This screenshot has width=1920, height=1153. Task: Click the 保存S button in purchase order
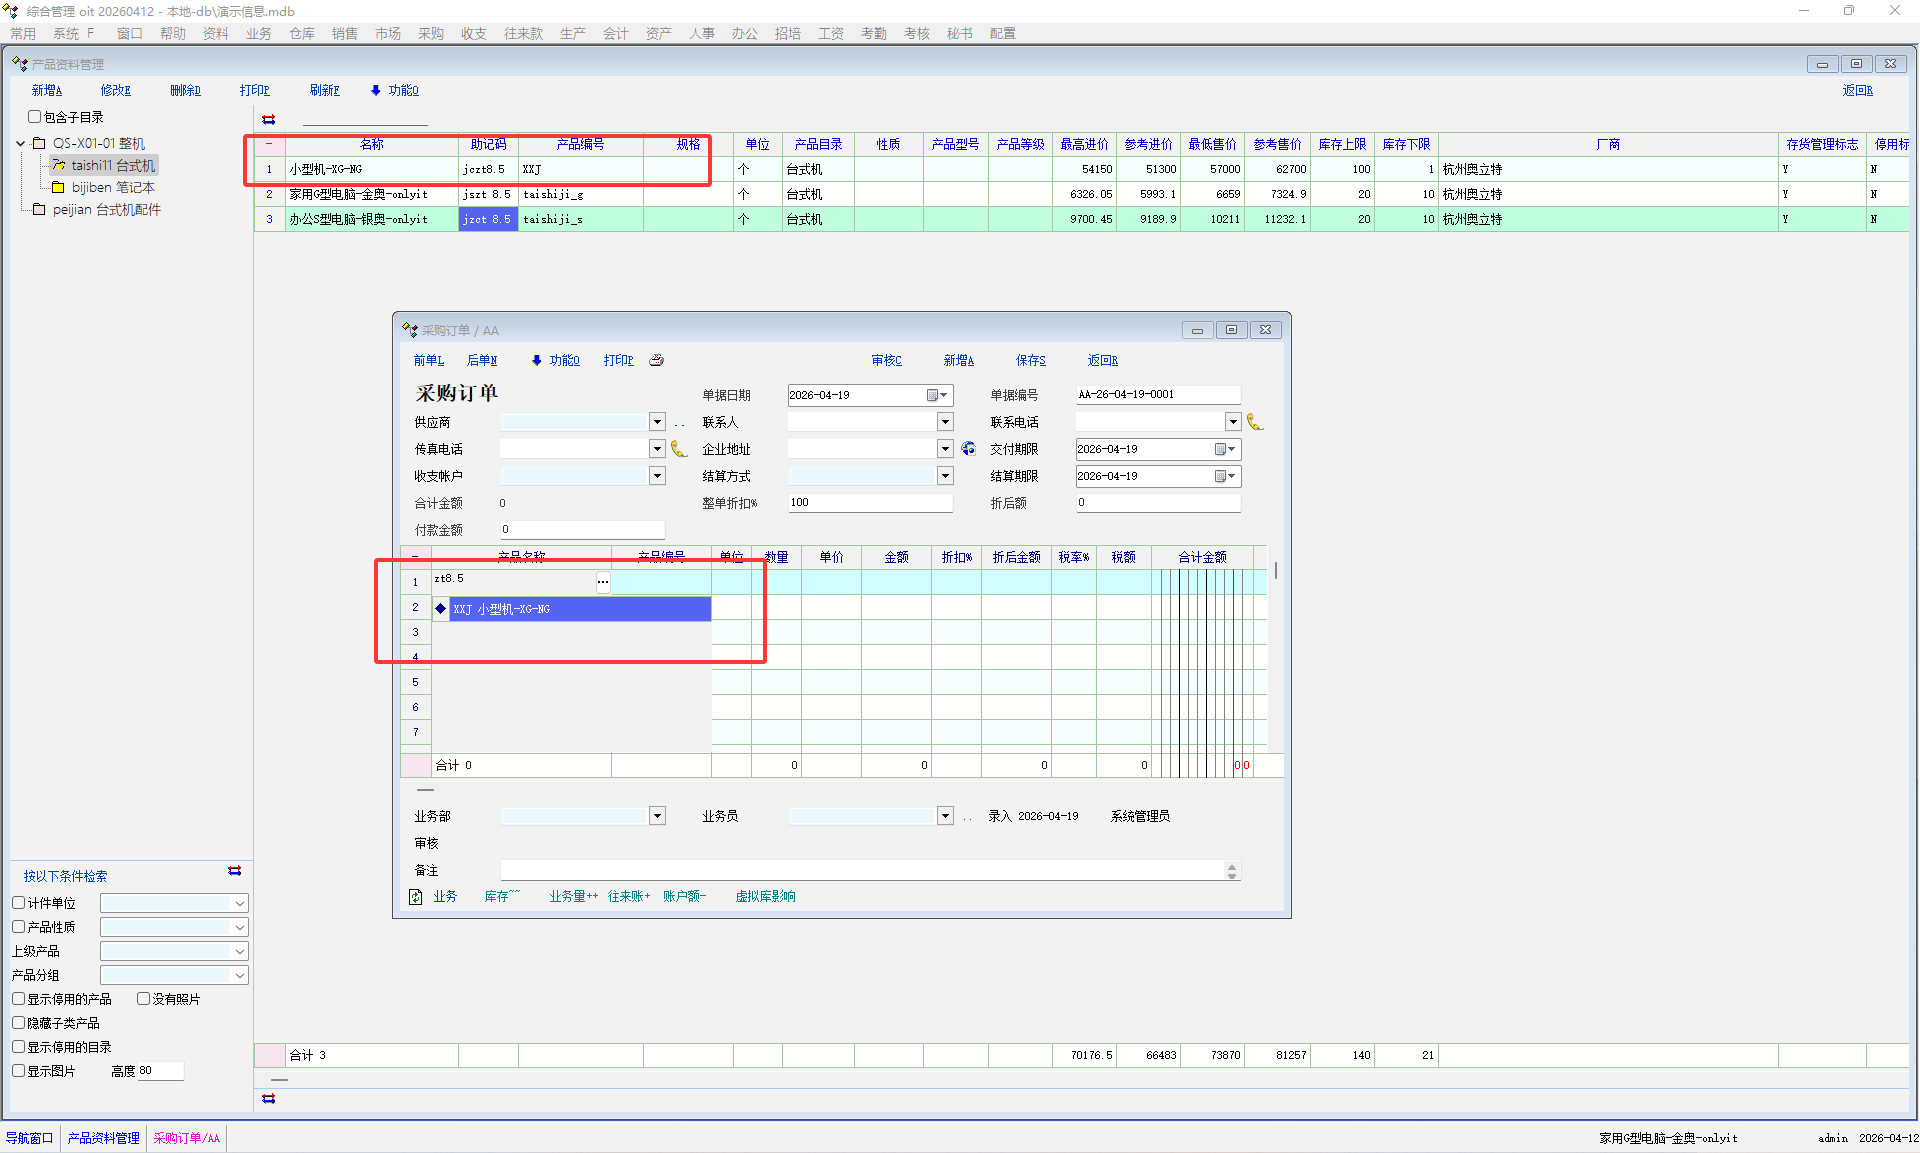pos(1030,360)
